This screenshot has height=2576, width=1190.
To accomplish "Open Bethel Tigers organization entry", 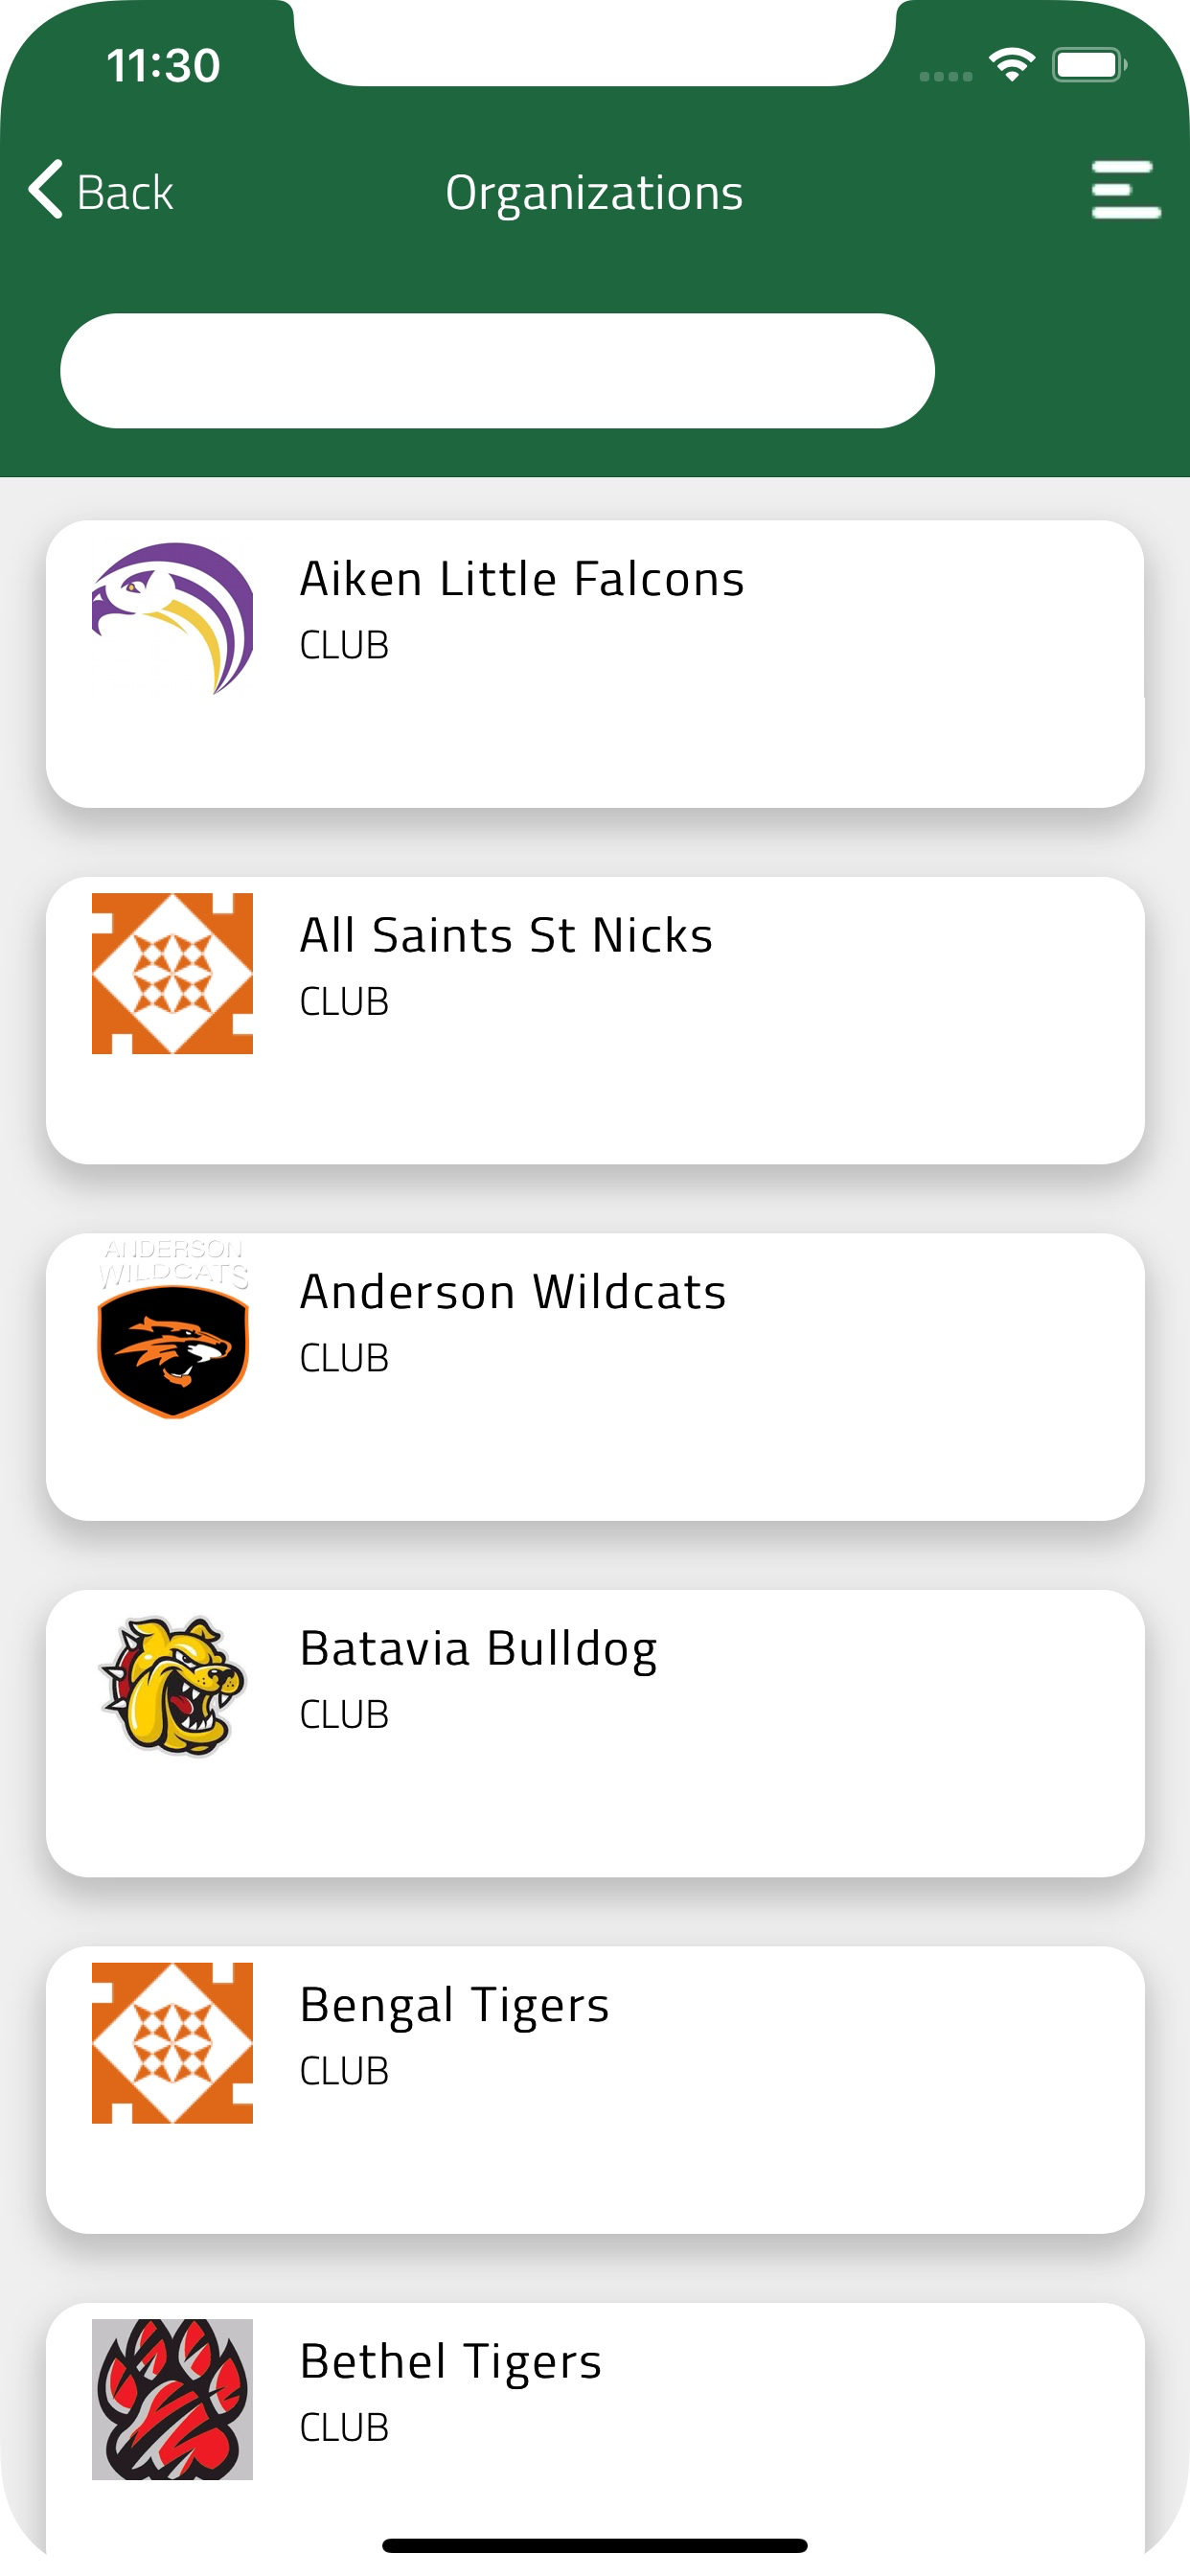I will tap(450, 2362).
